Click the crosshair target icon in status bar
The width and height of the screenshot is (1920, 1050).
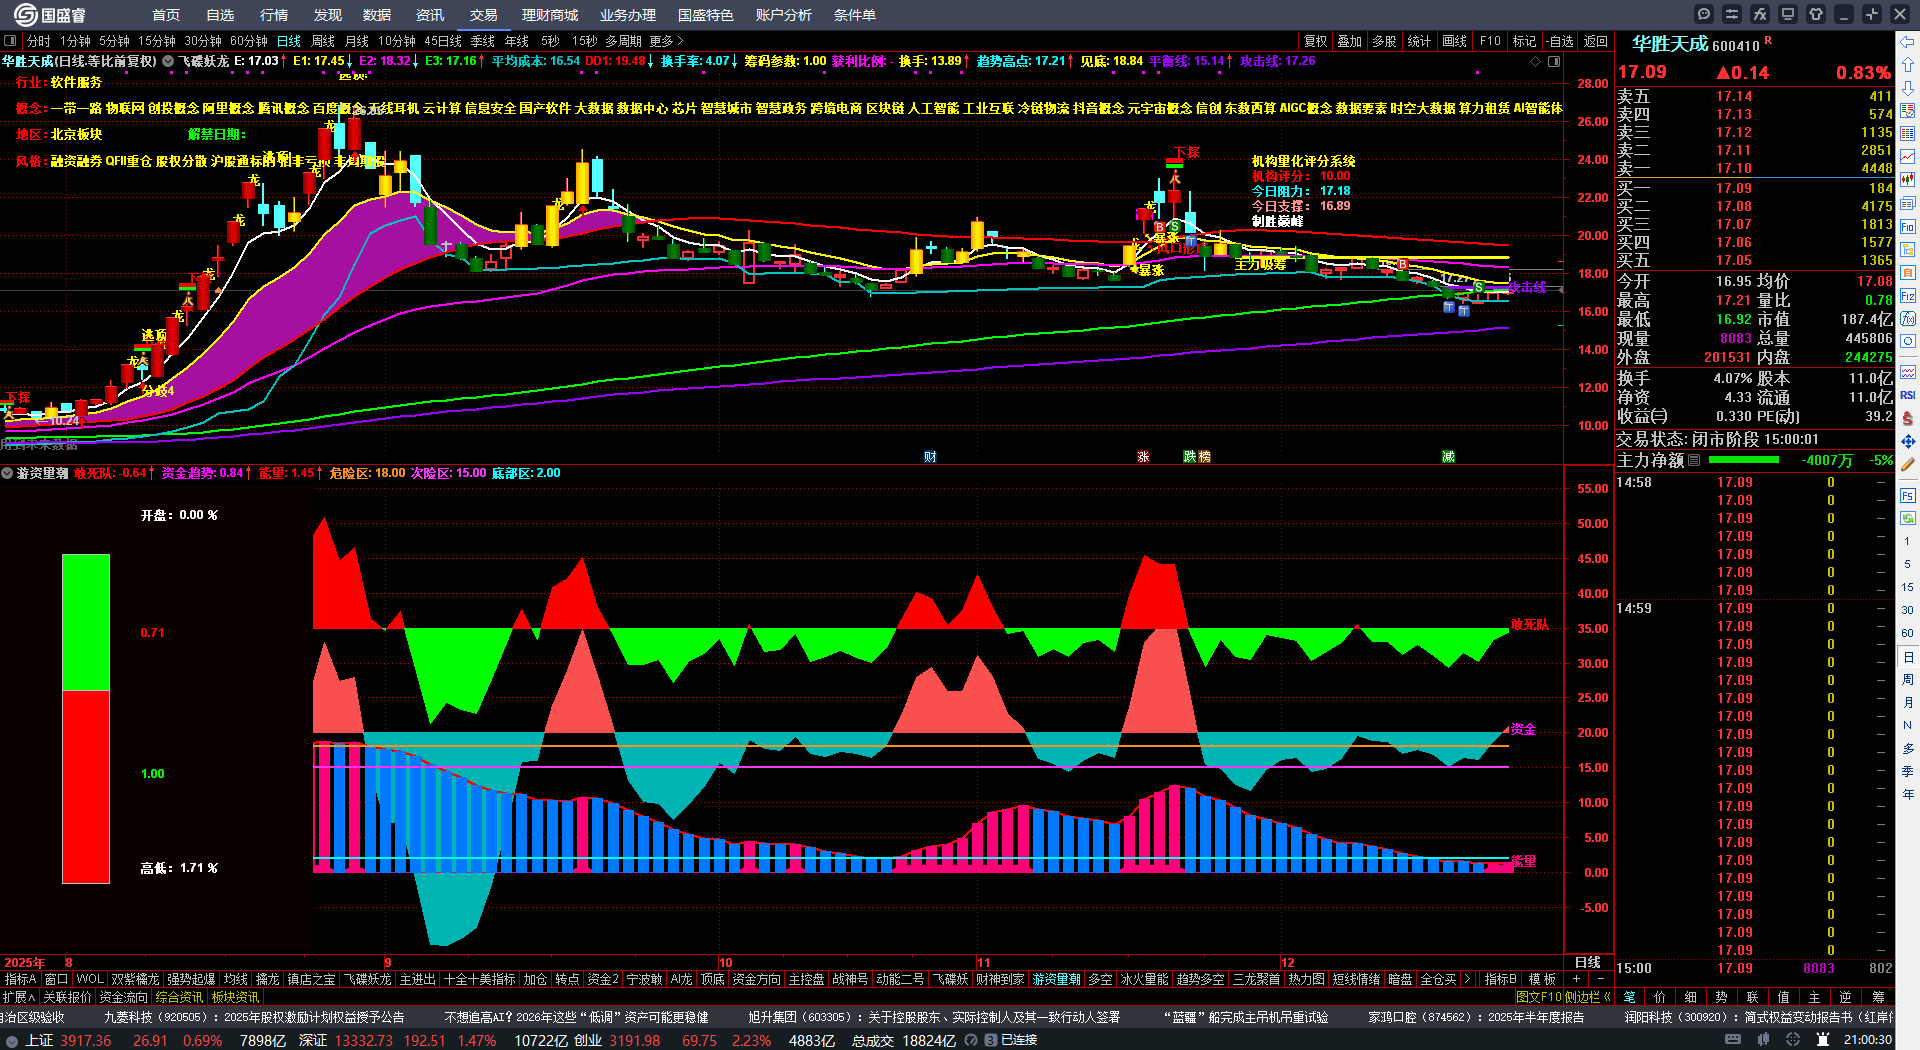point(1794,1040)
